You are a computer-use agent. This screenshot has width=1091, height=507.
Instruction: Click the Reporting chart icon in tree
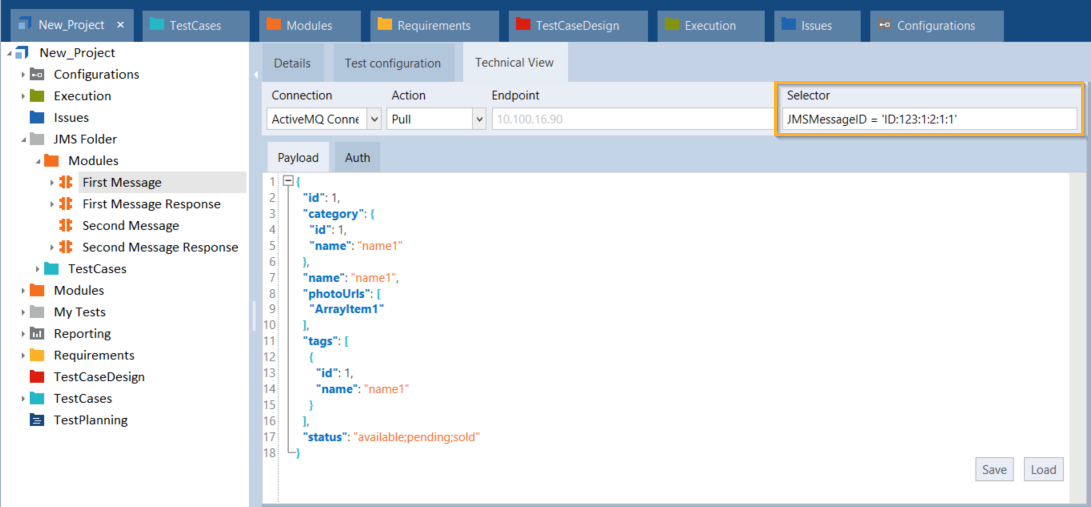tap(37, 334)
